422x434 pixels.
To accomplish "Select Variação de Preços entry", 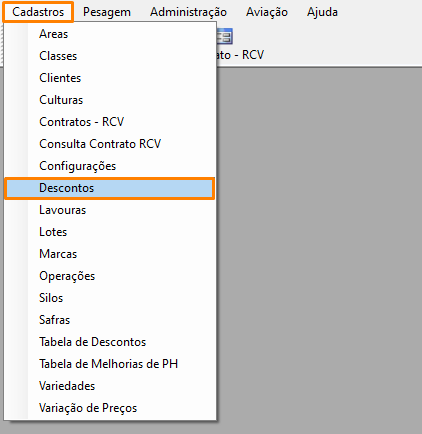I will (x=110, y=408).
